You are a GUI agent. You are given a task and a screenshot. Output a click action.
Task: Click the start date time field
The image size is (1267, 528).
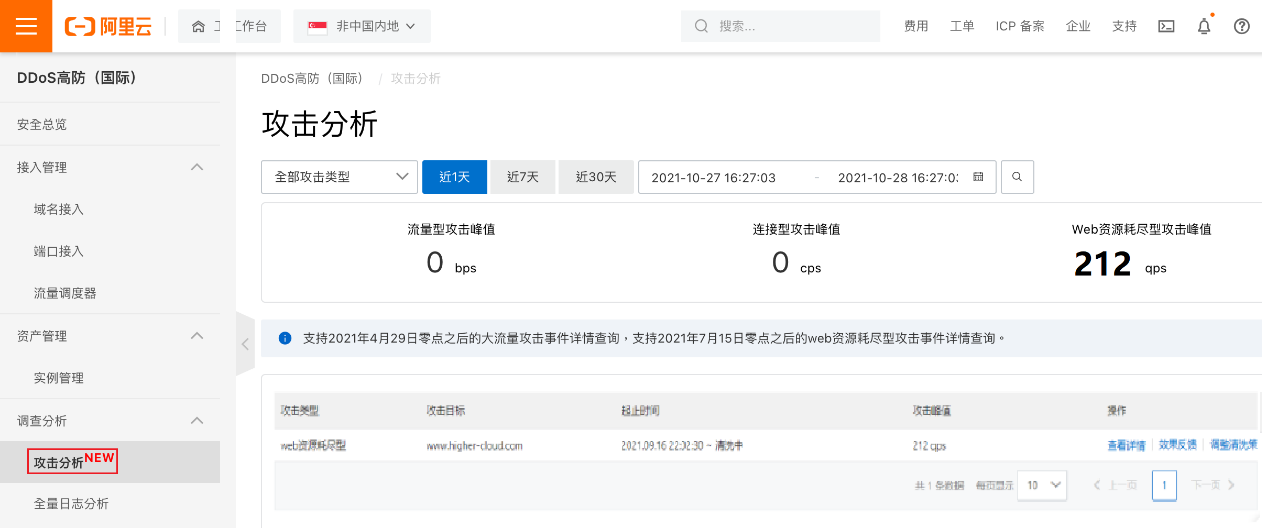[x=714, y=177]
